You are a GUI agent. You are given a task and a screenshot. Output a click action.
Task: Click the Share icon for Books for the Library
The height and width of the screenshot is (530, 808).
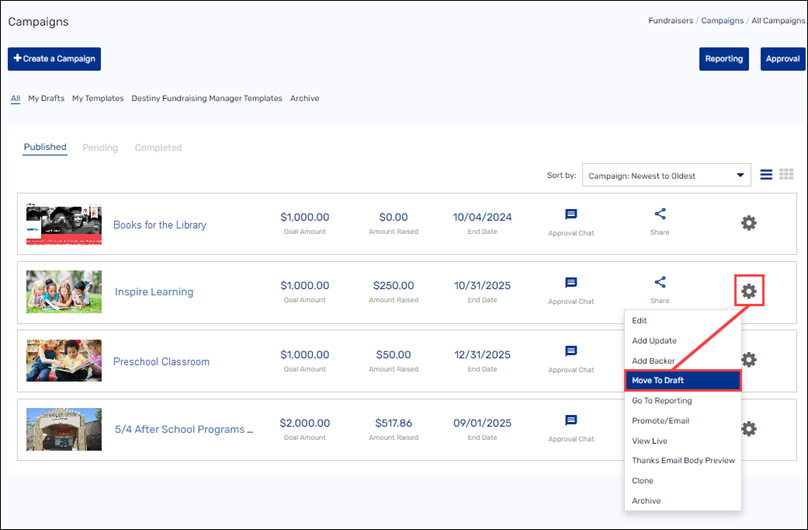(660, 214)
